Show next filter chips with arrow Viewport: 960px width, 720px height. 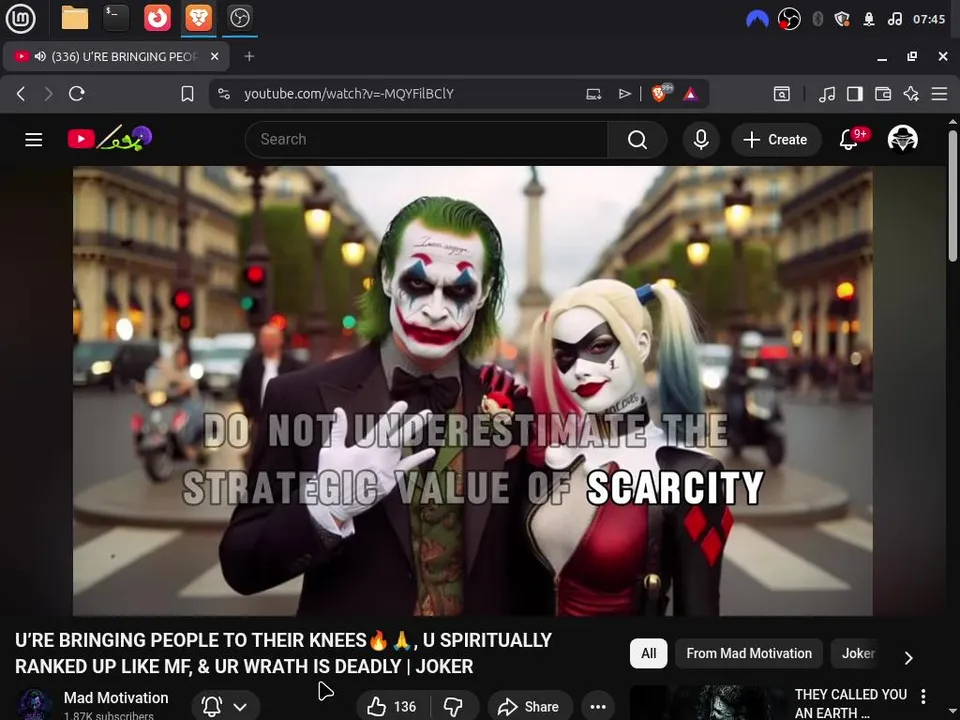(x=909, y=658)
